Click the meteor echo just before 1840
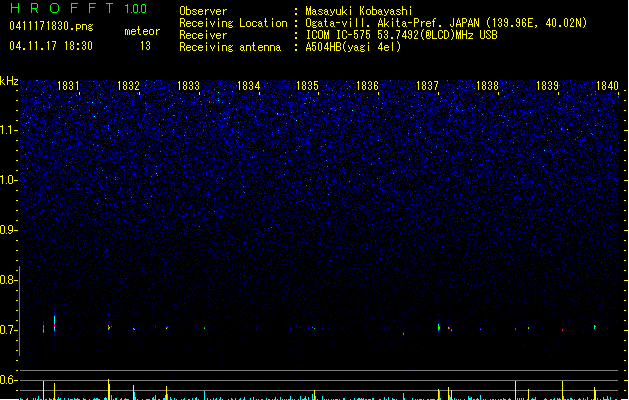629x400 pixels. pos(595,327)
